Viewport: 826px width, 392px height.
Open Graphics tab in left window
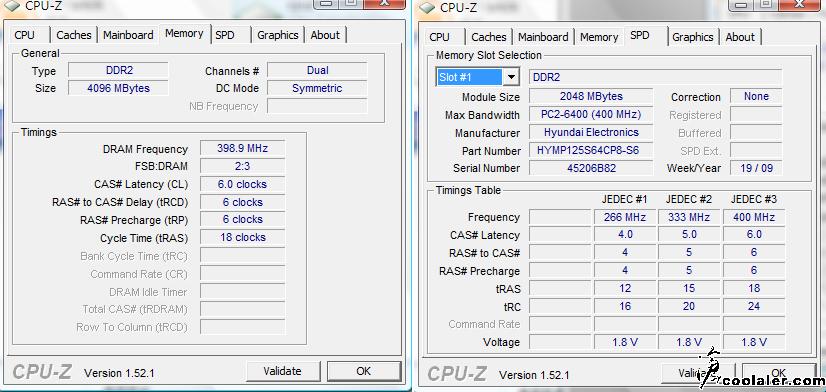(278, 35)
